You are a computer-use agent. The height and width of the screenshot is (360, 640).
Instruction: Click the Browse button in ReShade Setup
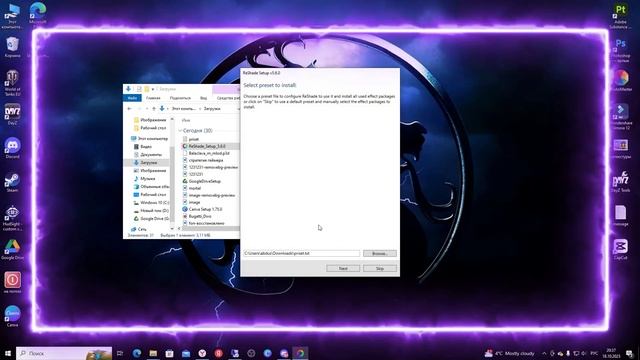[x=380, y=253]
